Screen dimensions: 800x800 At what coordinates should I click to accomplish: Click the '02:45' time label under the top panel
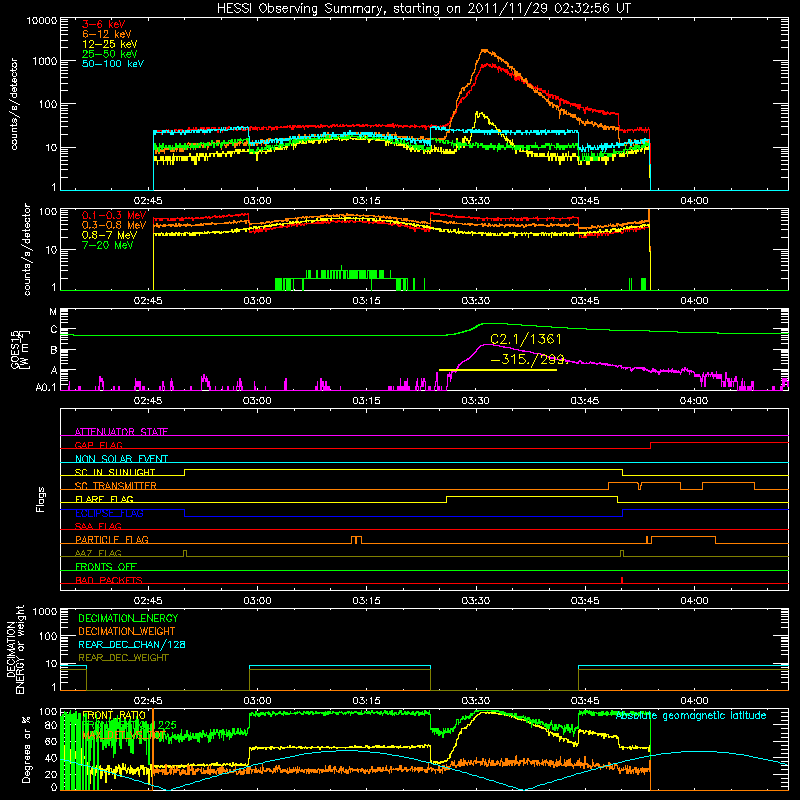(148, 201)
